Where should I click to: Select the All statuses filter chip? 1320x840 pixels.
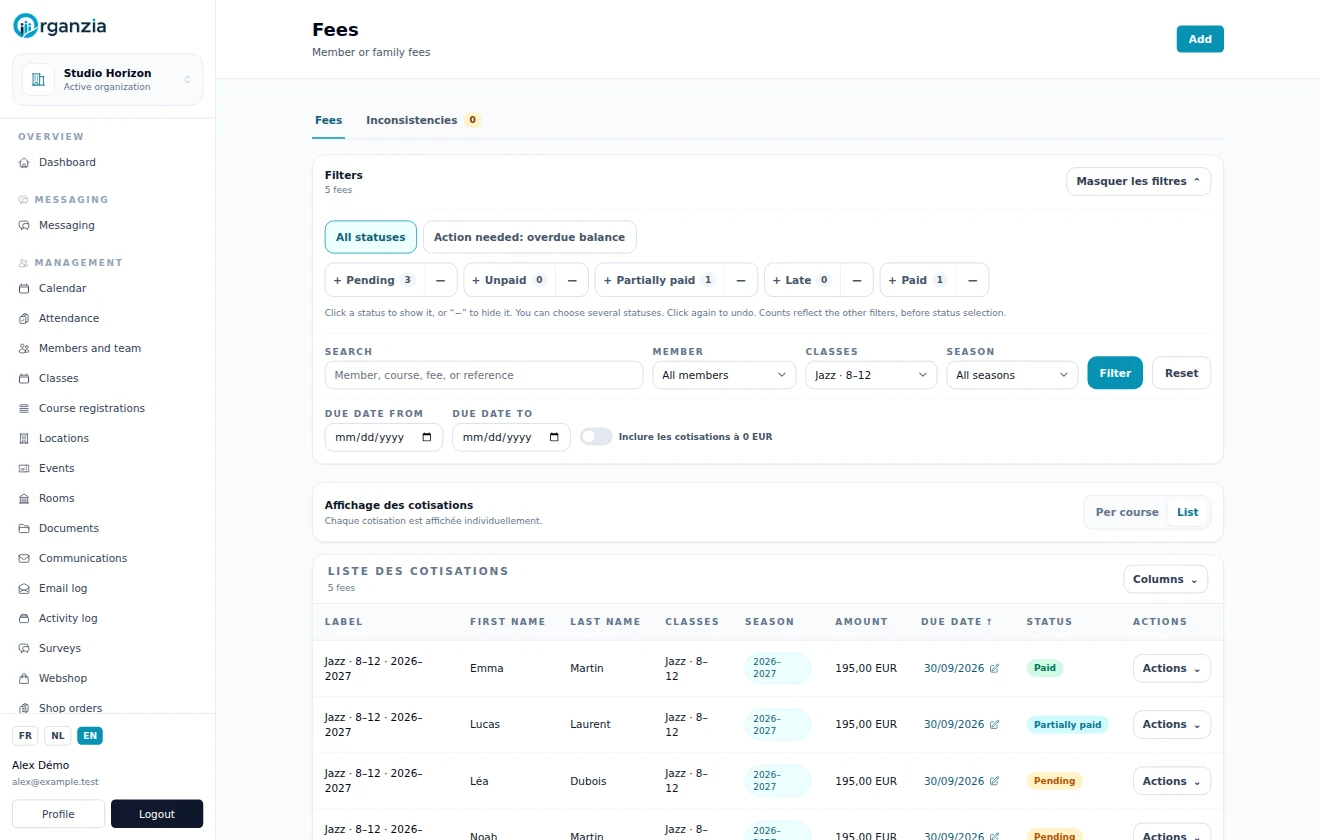[370, 237]
